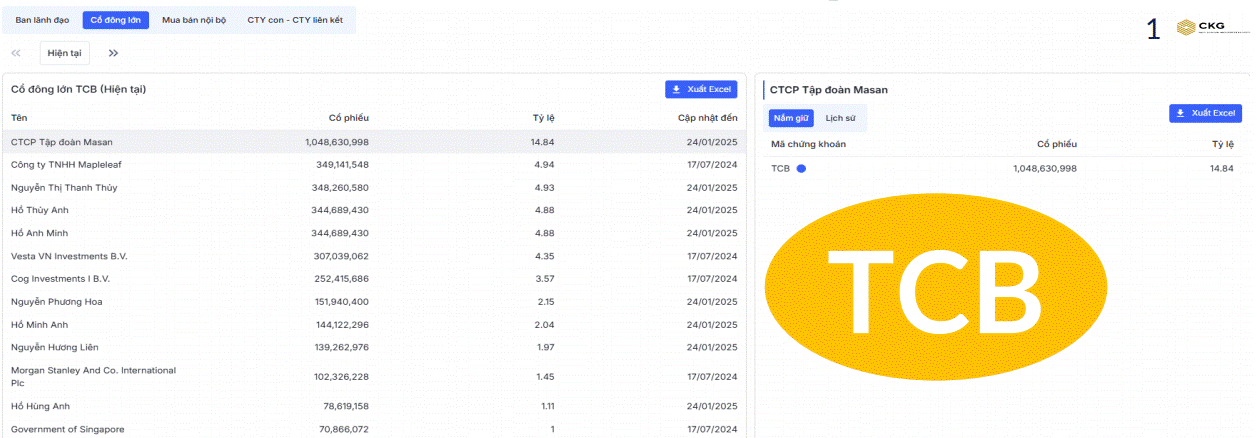Image resolution: width=1257 pixels, height=438 pixels.
Task: Click the CKG logo
Action: 1213,28
